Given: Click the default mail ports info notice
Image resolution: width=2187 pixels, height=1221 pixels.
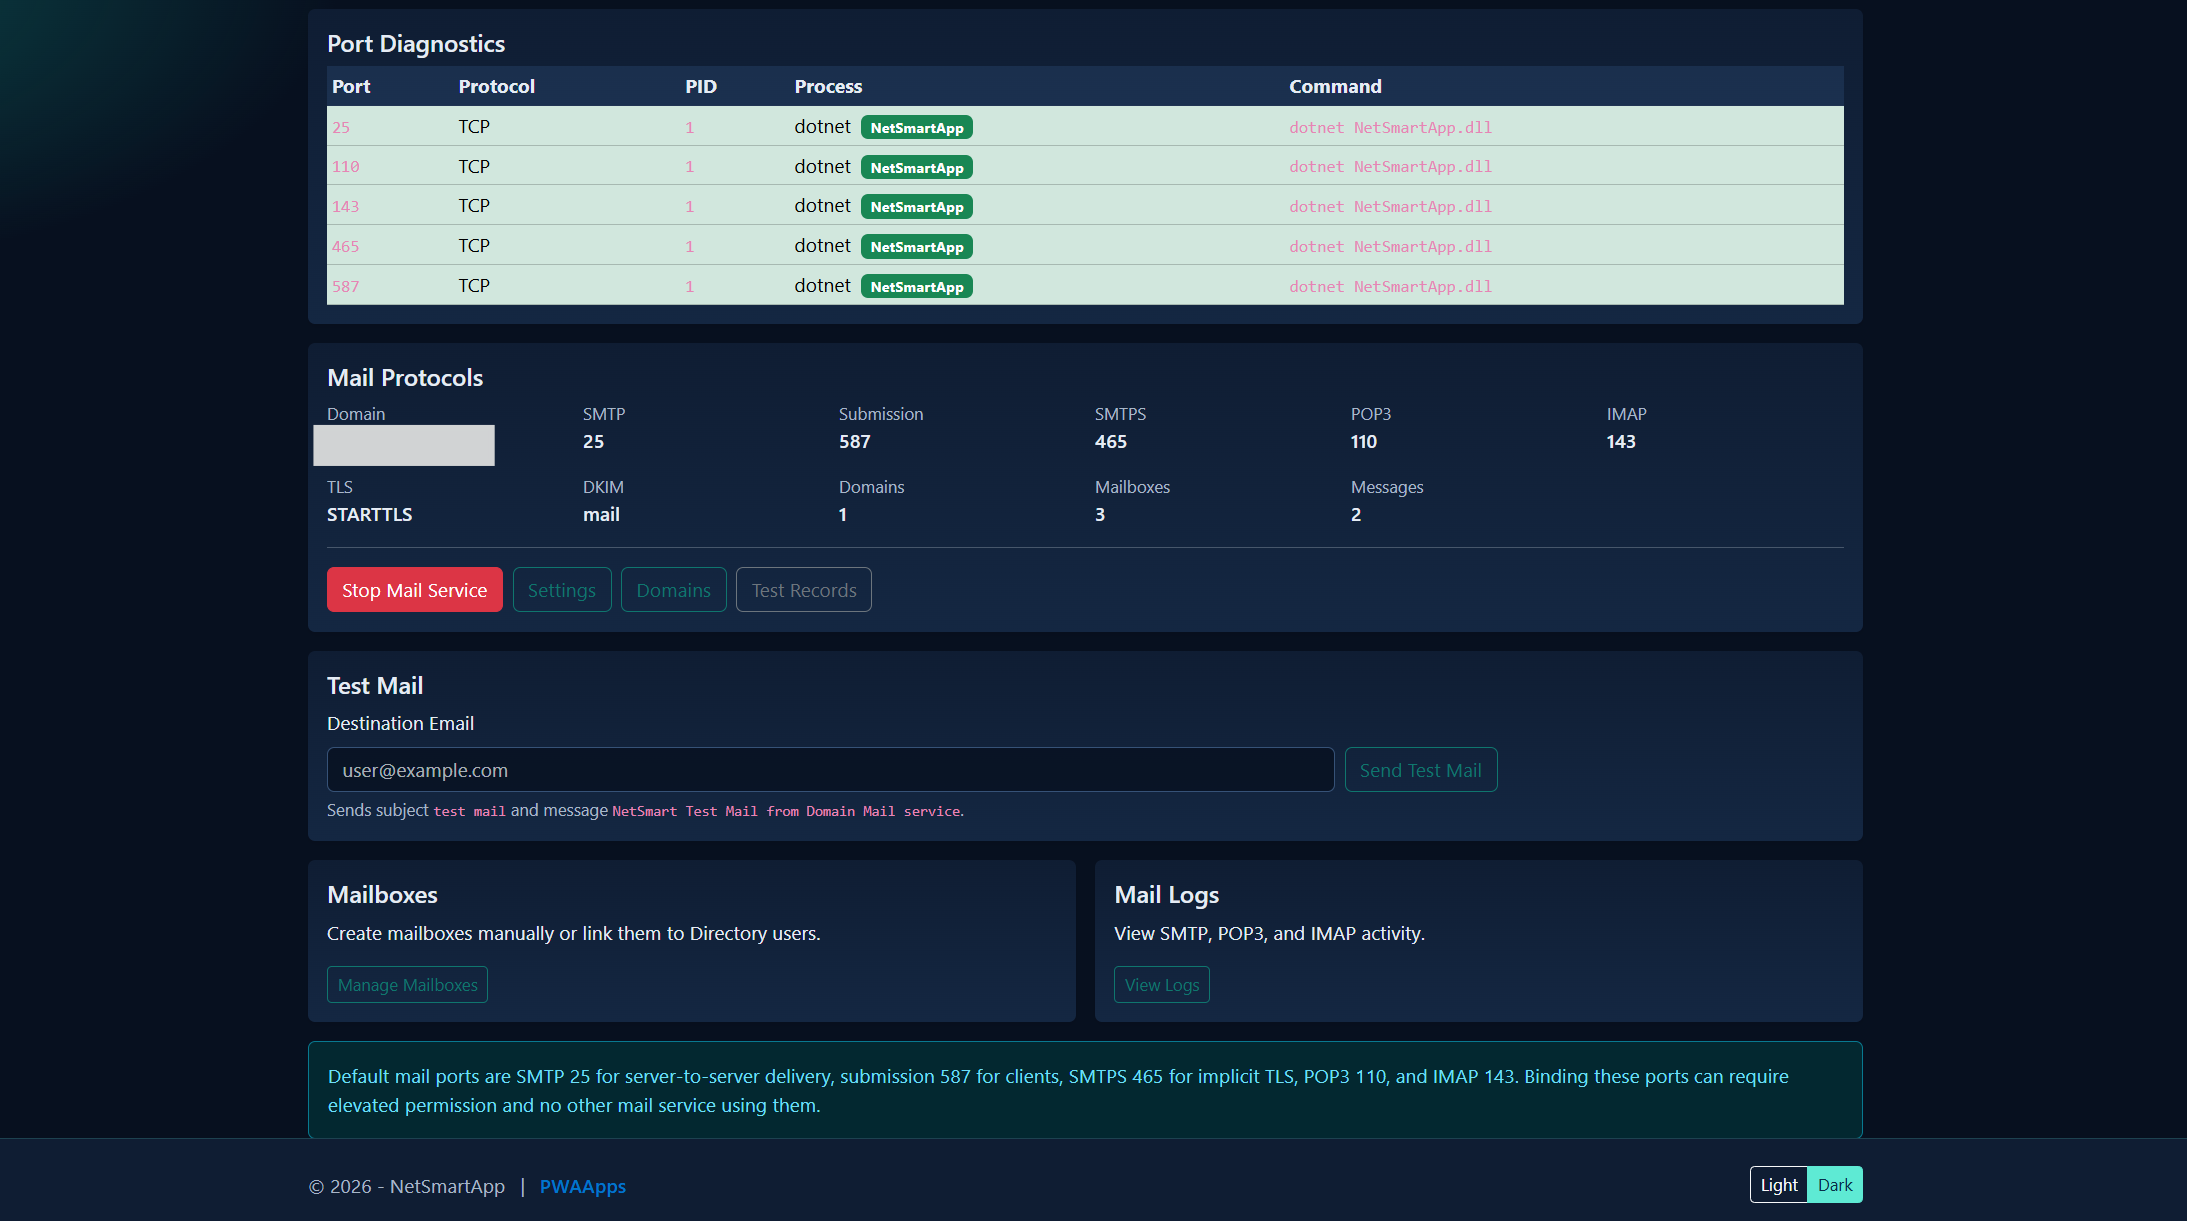Looking at the screenshot, I should click(x=1085, y=1091).
